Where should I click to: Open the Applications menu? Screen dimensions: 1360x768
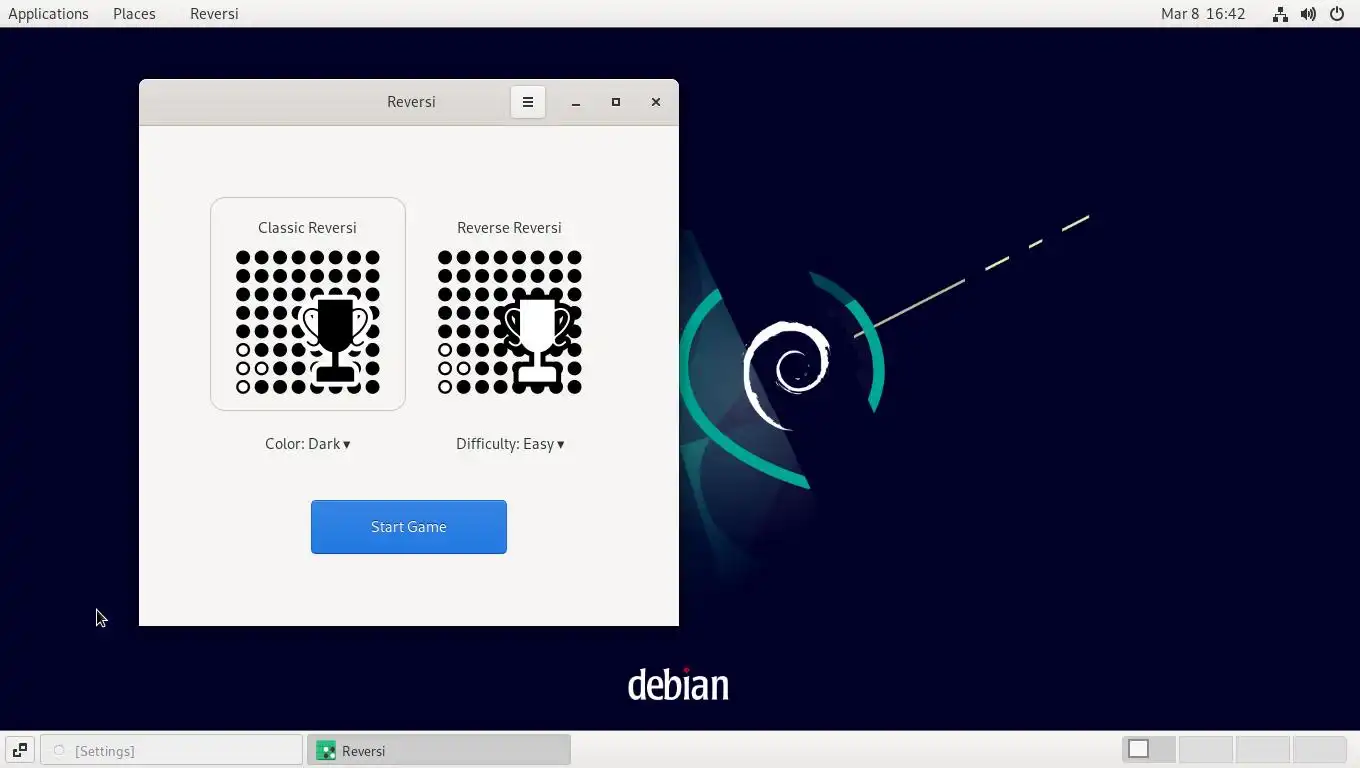[x=48, y=14]
